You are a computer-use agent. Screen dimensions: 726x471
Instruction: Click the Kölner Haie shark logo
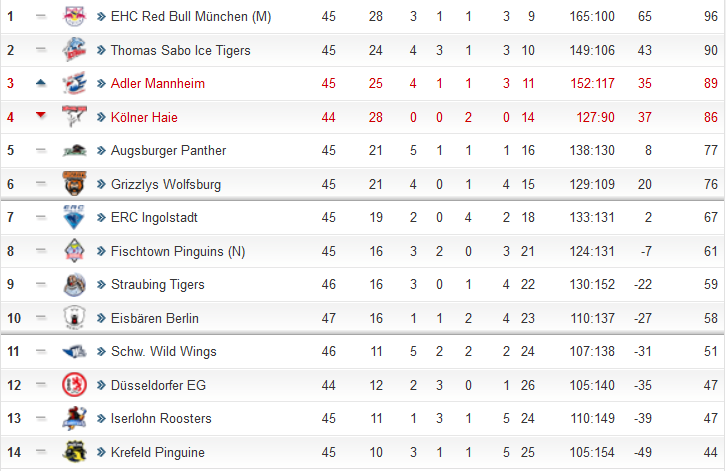pyautogui.click(x=74, y=116)
